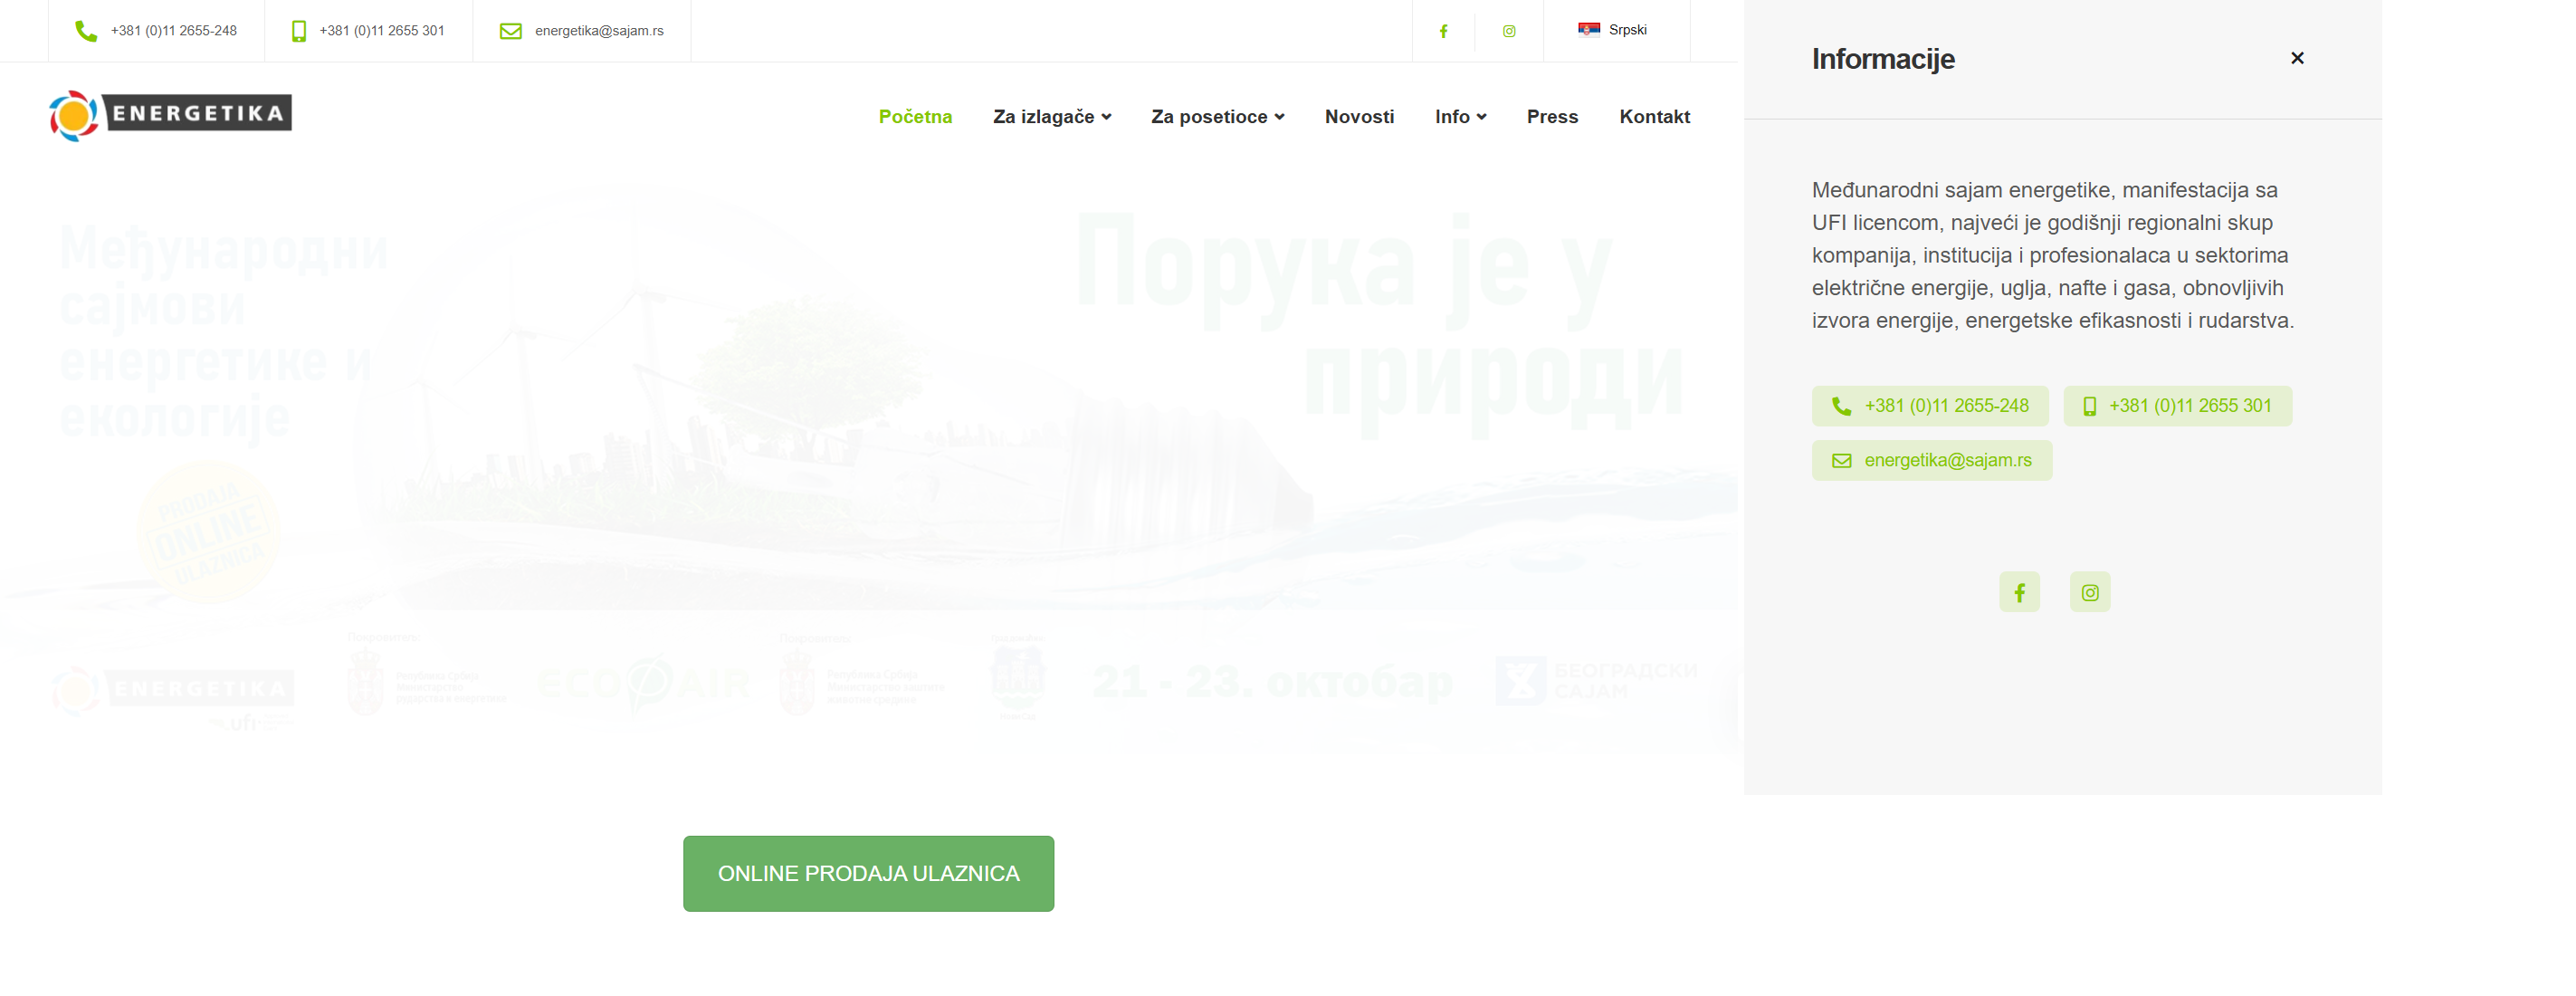Click the Energetika logo
2576x996 pixels.
[170, 115]
